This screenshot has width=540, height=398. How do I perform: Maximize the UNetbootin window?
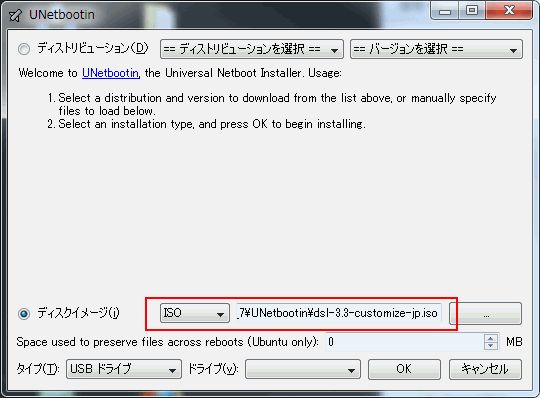click(472, 11)
